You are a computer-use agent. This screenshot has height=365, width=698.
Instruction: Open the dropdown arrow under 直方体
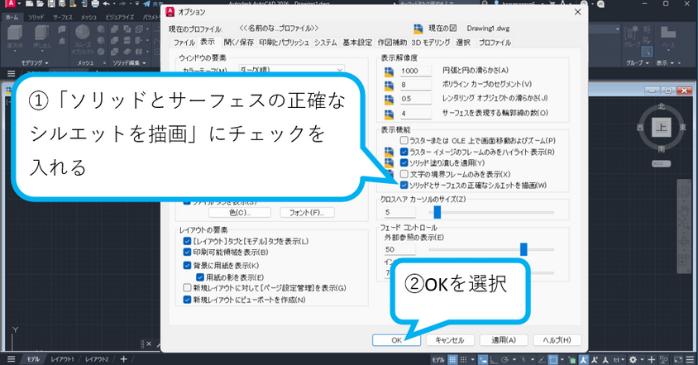tap(15, 52)
